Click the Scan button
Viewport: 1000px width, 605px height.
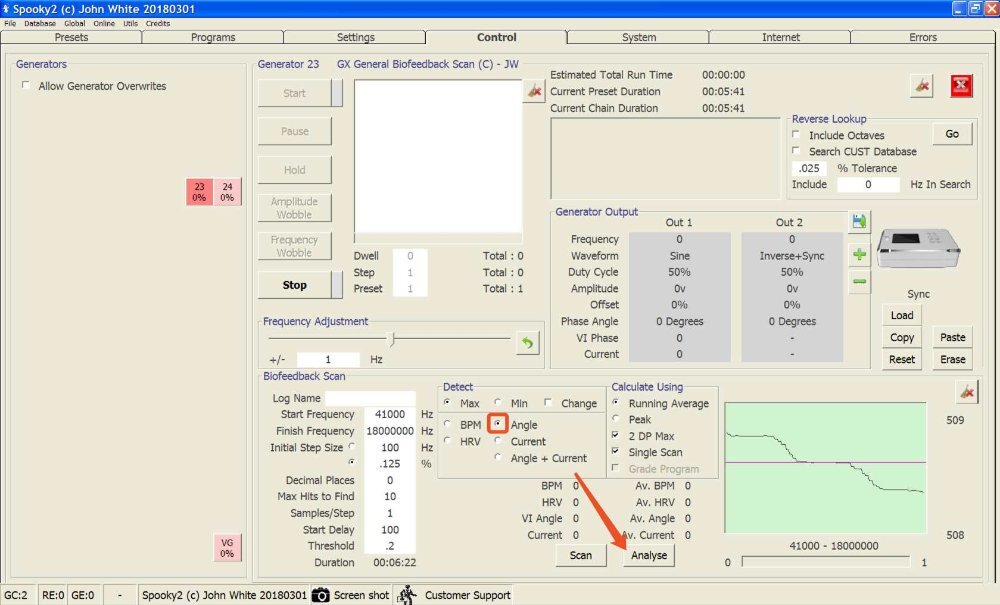580,555
